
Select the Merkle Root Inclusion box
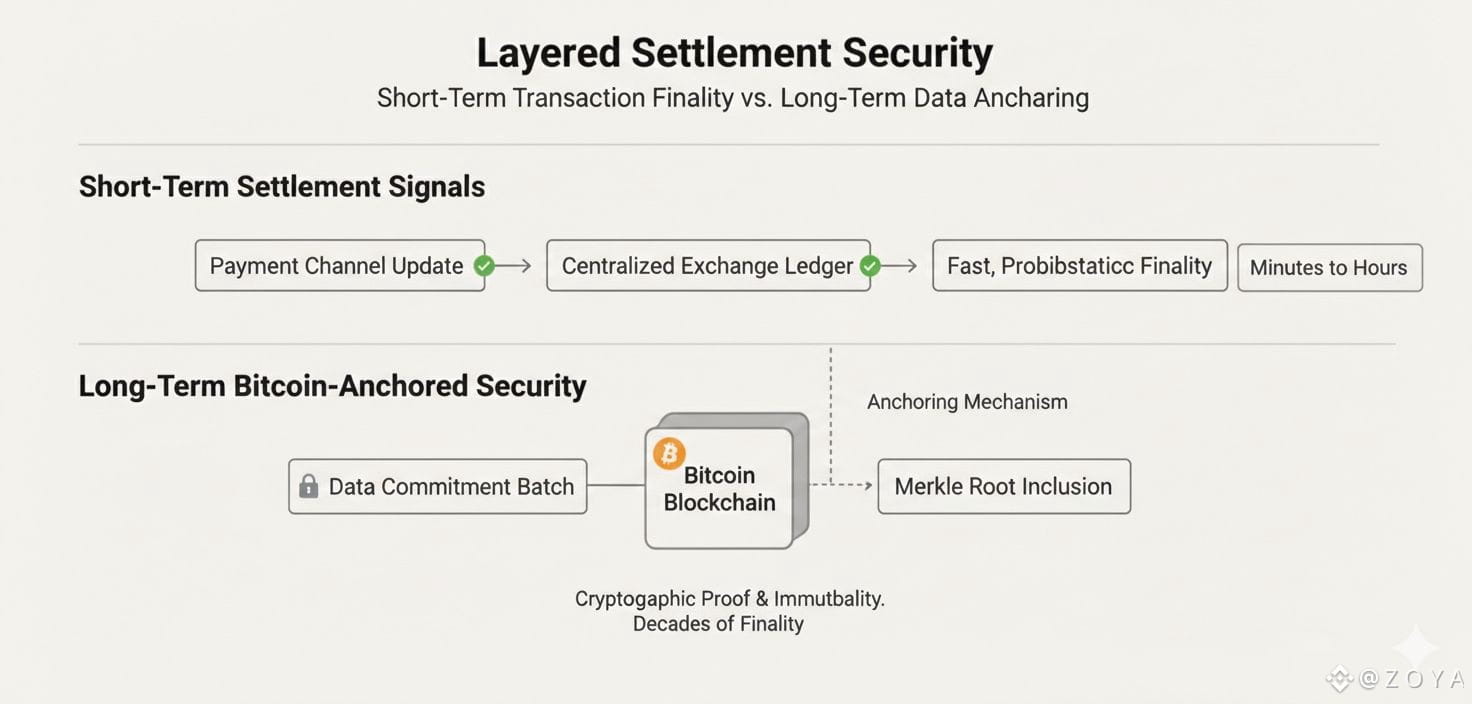[x=1003, y=487]
